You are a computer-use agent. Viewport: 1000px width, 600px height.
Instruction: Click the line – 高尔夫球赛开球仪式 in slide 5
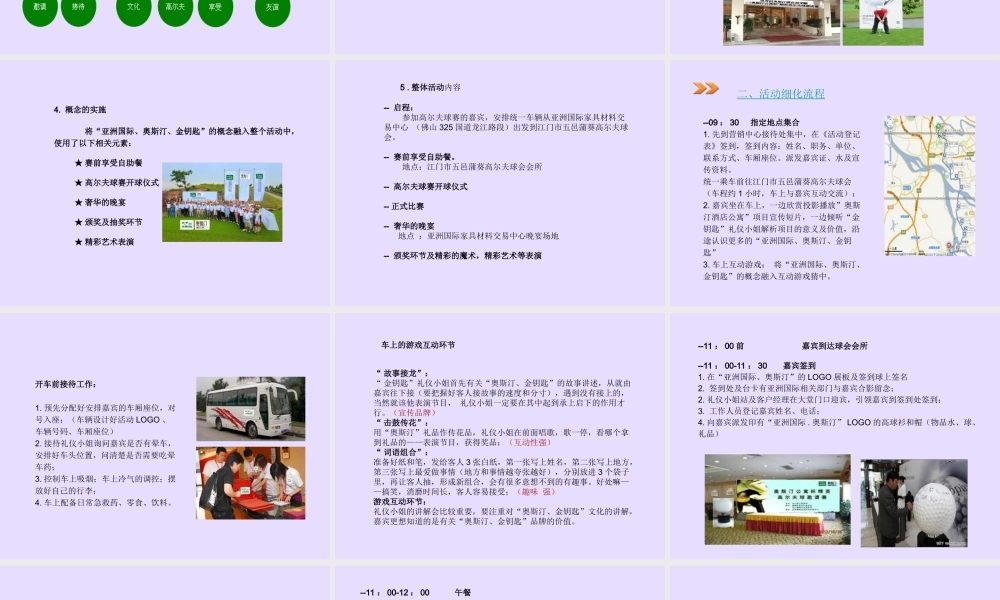[425, 187]
